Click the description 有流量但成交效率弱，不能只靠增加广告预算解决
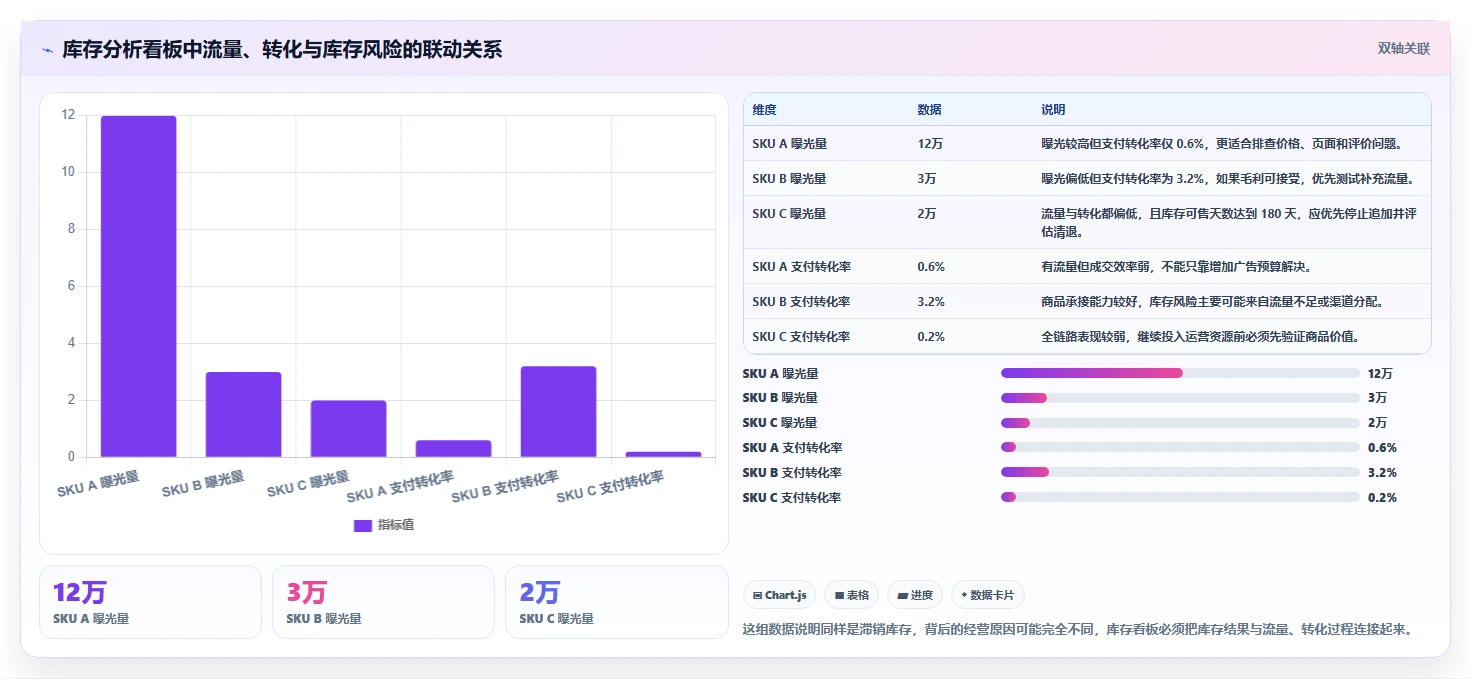The image size is (1471, 679). [x=1176, y=267]
